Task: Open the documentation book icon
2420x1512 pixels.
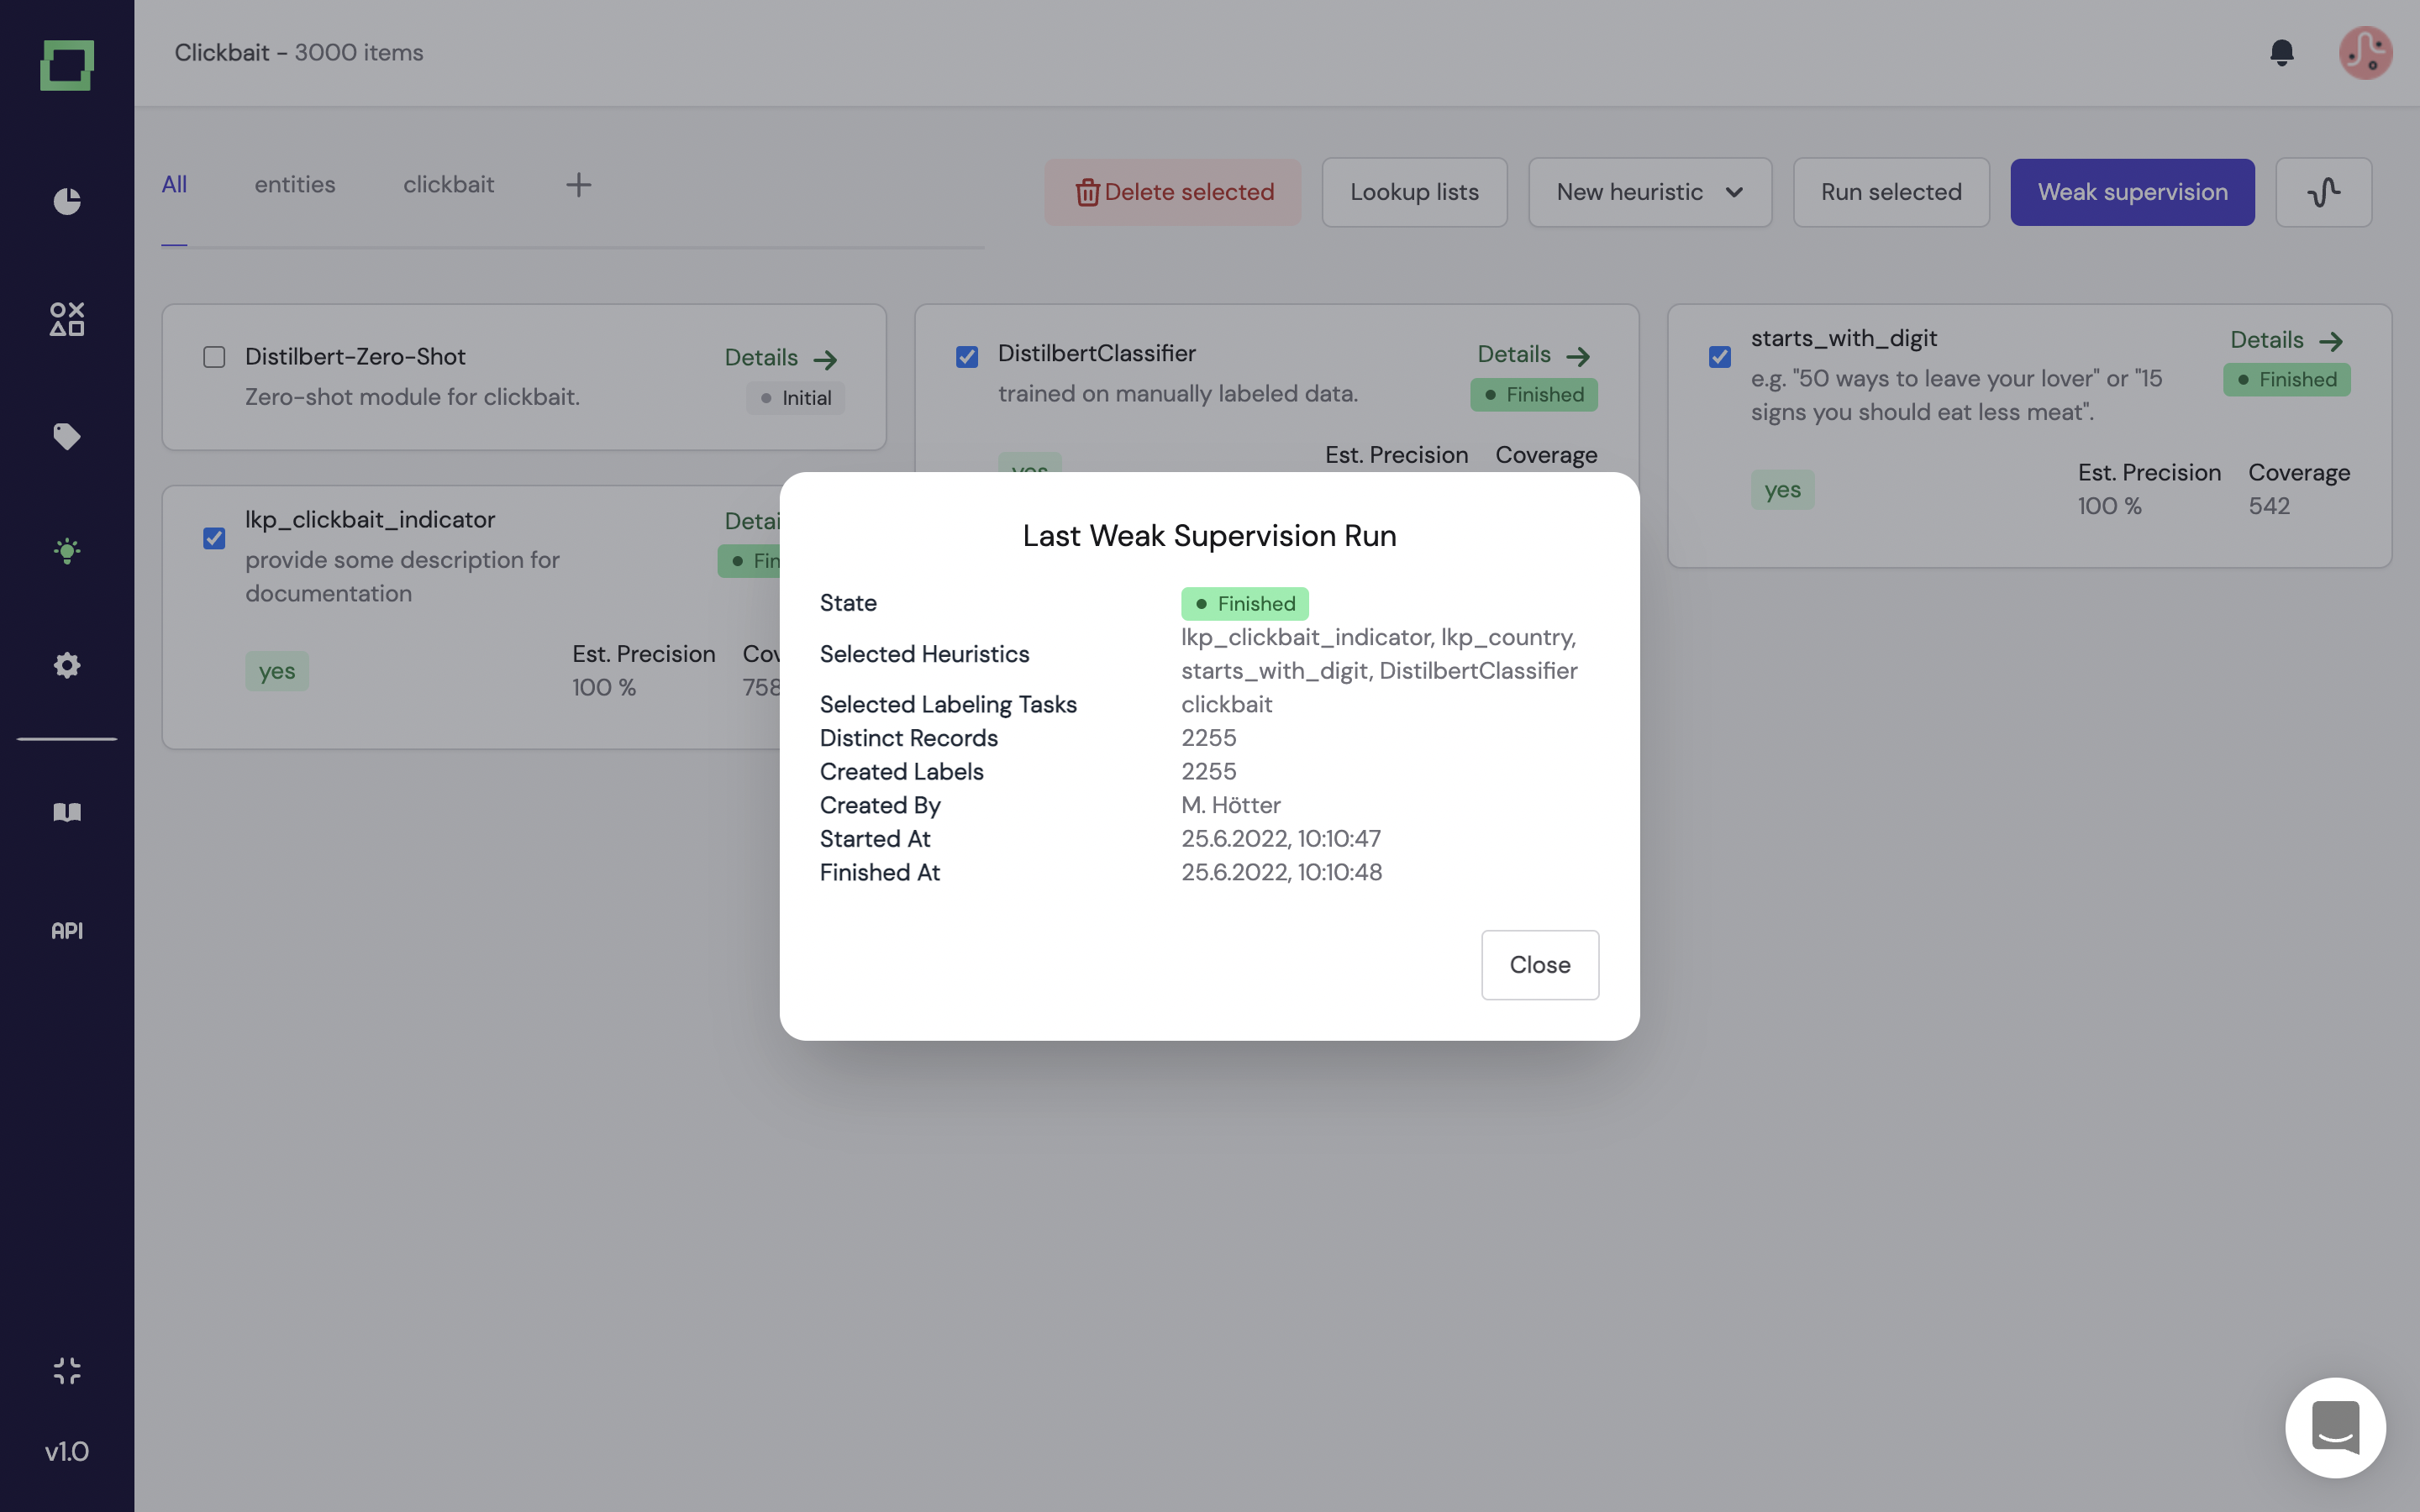Action: (x=67, y=812)
